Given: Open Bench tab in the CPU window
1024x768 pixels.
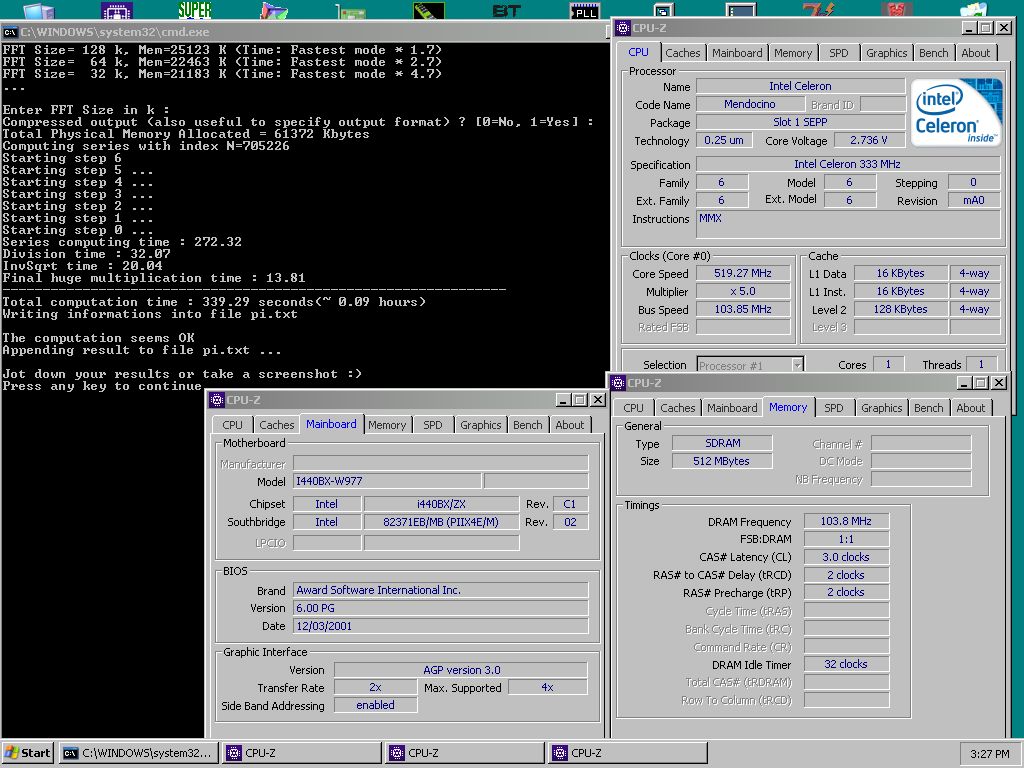Looking at the screenshot, I should [934, 53].
